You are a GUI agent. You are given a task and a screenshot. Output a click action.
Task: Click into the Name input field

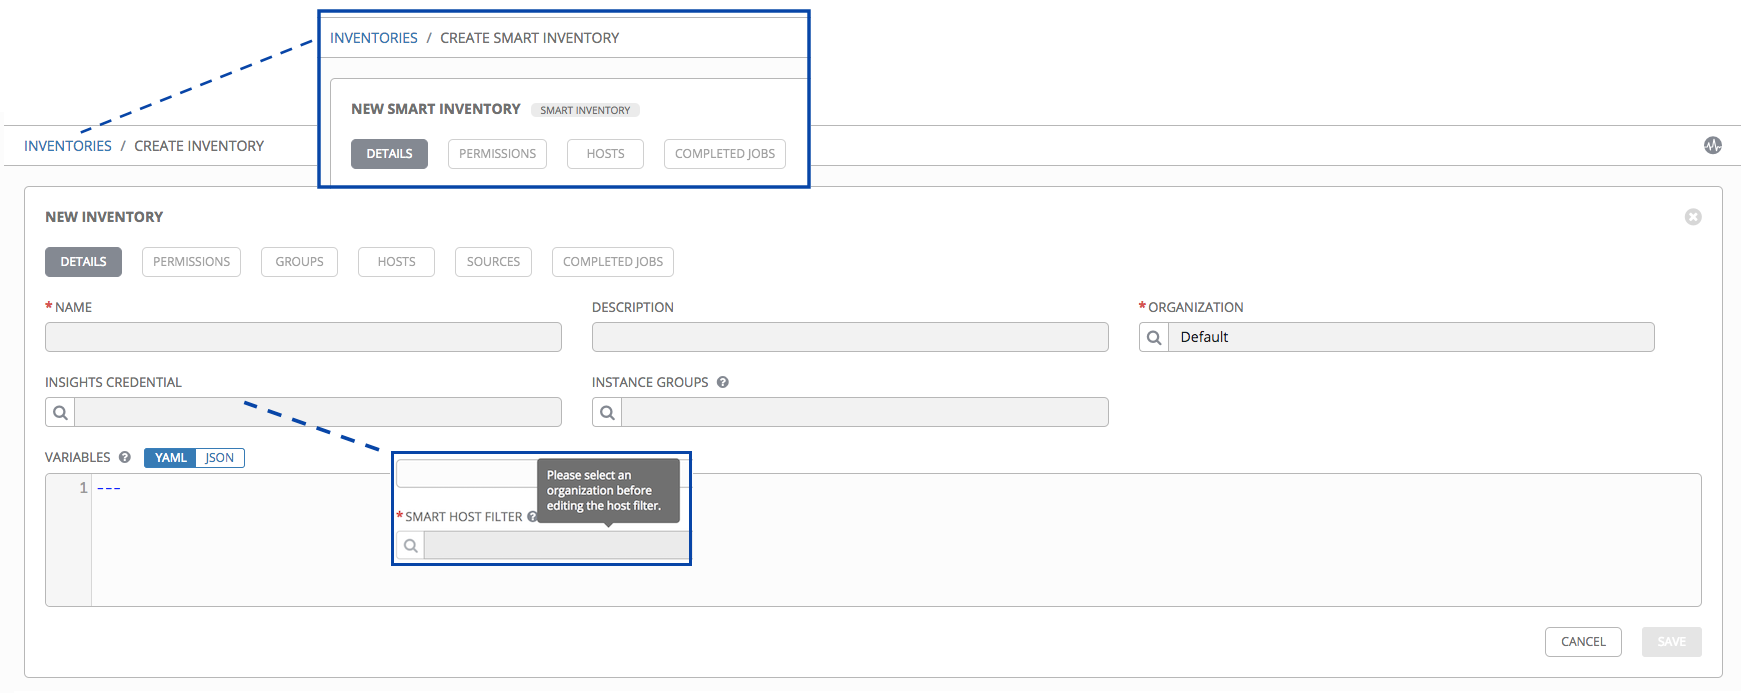303,337
